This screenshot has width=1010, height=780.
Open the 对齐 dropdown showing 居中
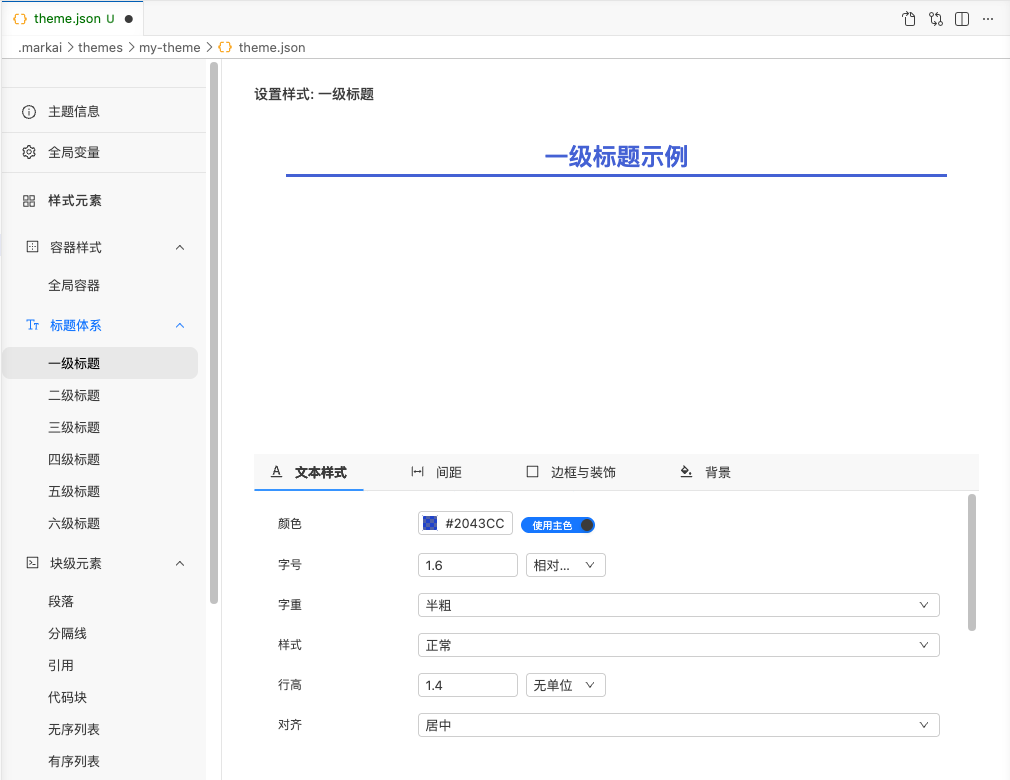point(679,725)
